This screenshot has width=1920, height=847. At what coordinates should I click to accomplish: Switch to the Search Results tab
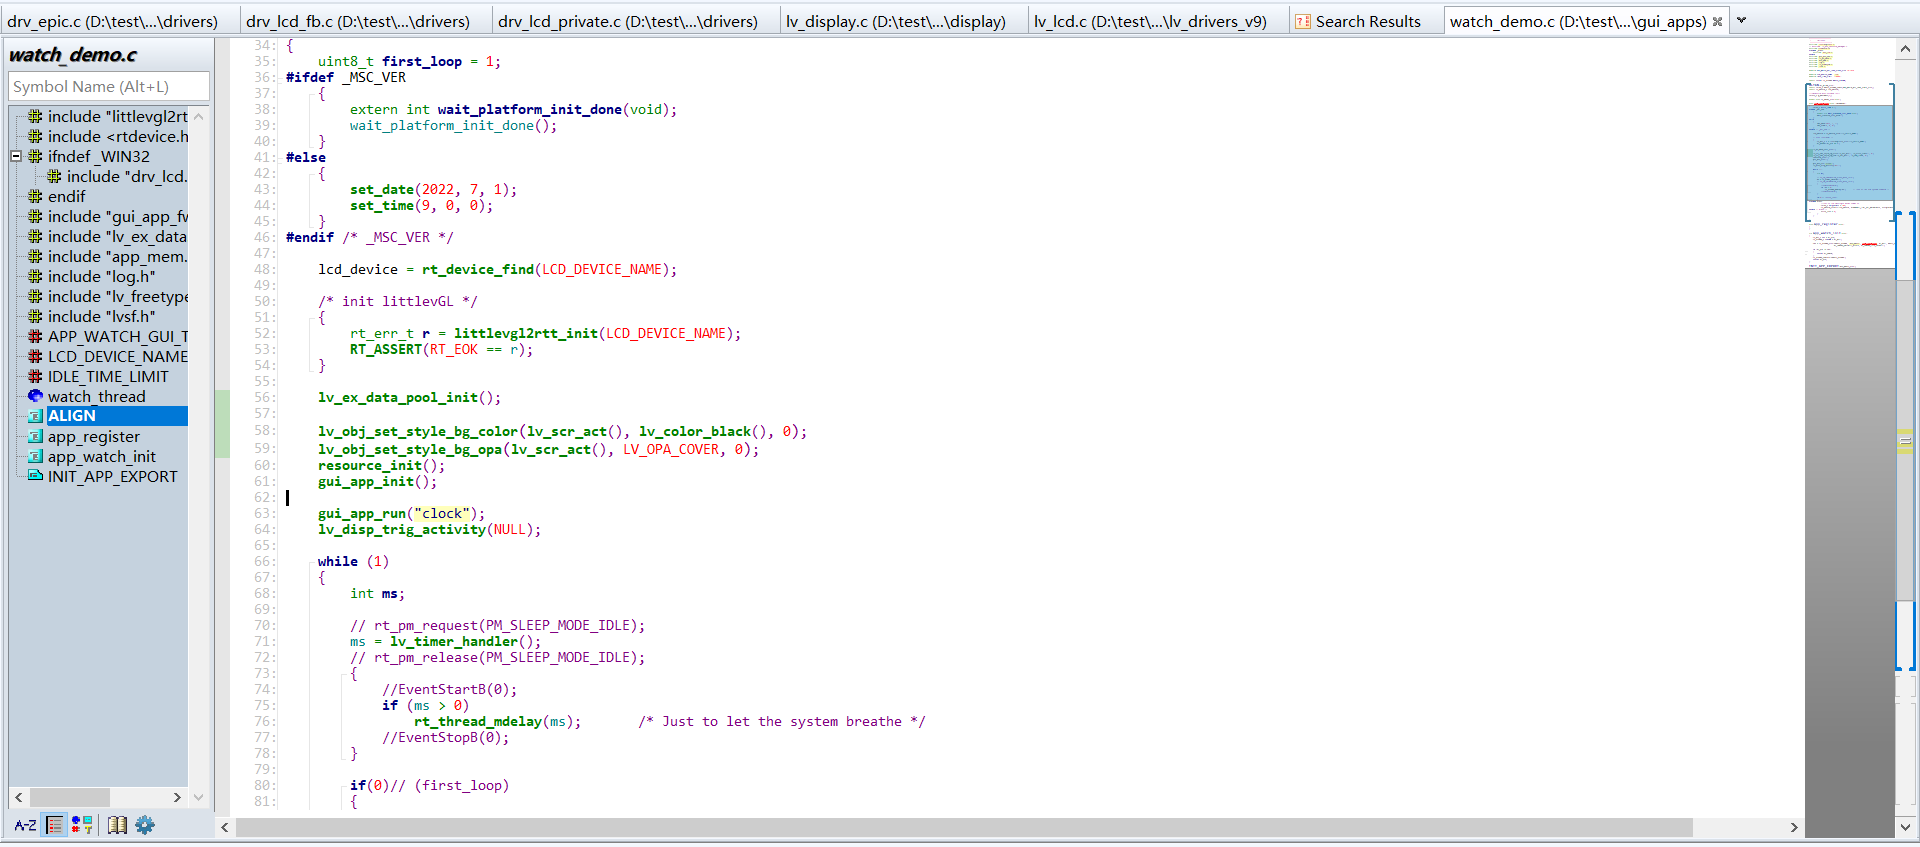tap(1366, 21)
